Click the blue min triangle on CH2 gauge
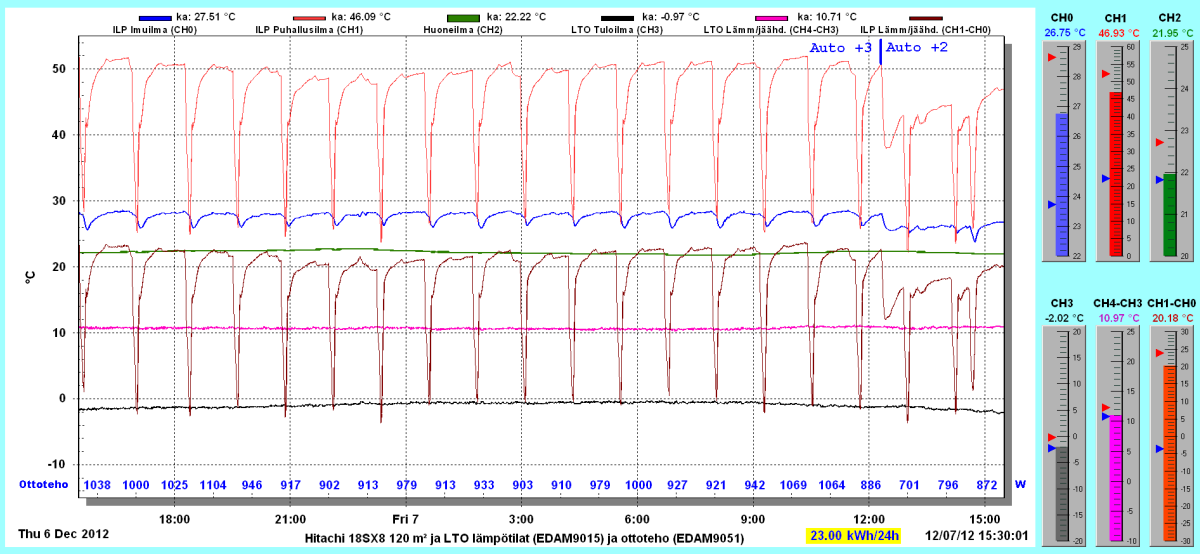This screenshot has height=554, width=1200. click(1158, 180)
